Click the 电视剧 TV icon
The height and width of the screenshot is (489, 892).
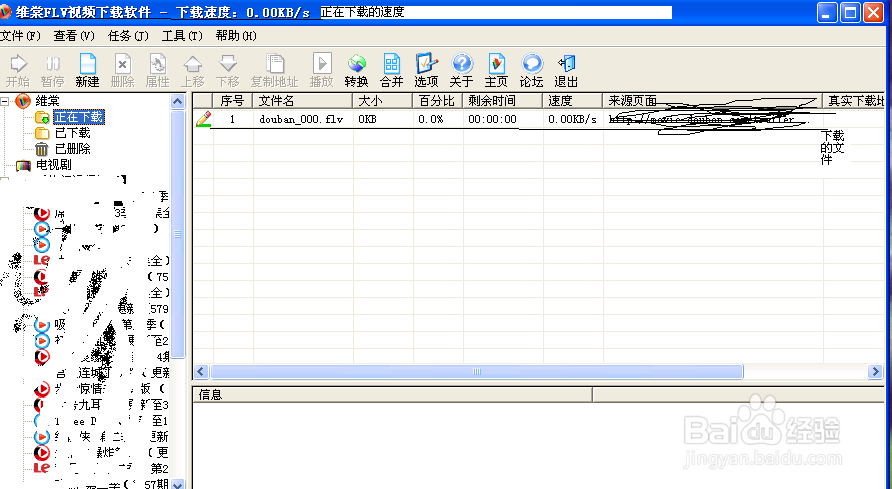point(23,165)
